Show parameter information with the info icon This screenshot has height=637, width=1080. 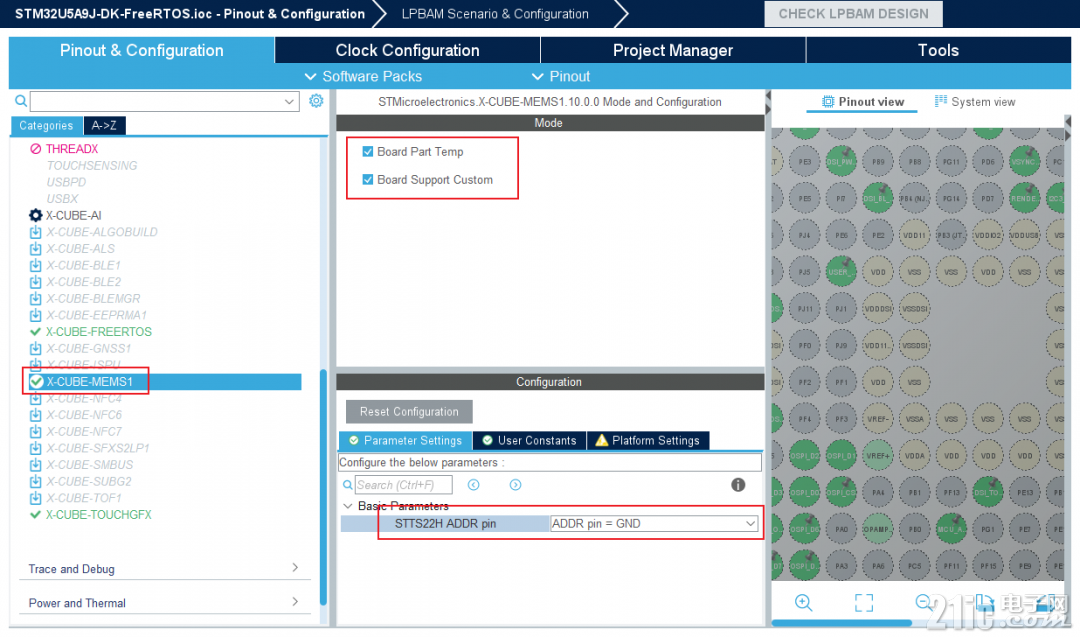click(738, 485)
